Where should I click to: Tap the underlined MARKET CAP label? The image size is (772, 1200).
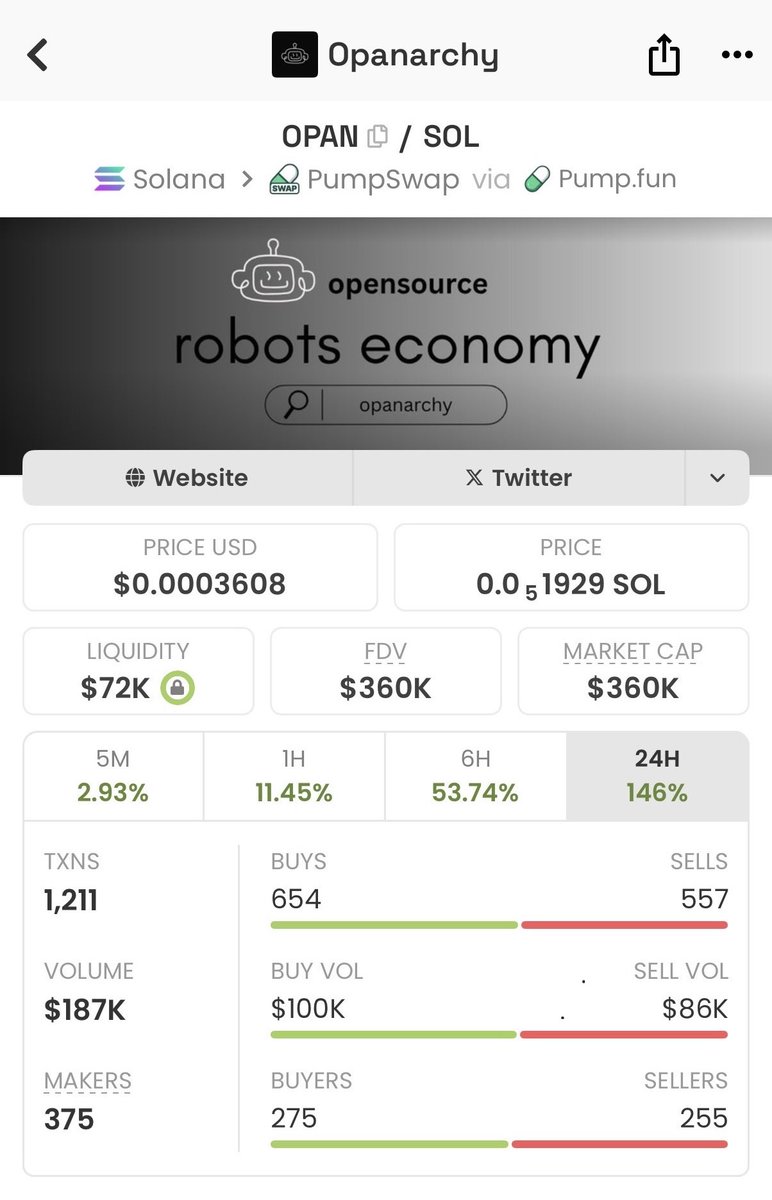click(x=632, y=652)
